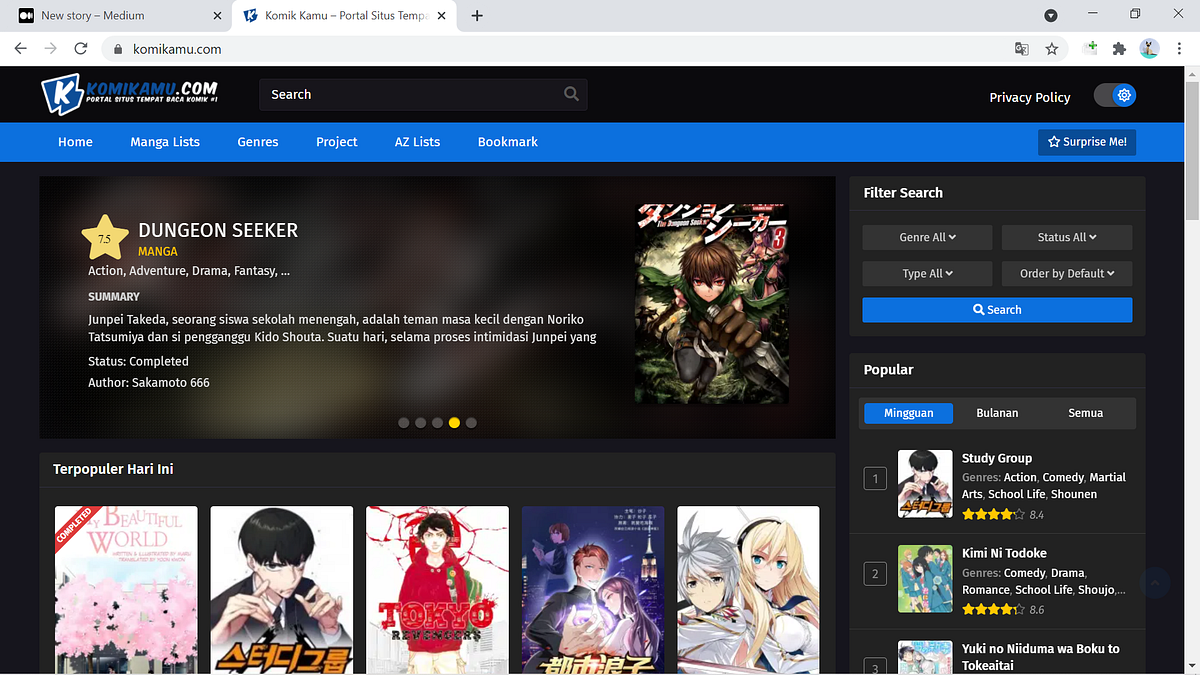Open the Chrome profile avatar
This screenshot has height=675, width=1200.
[x=1149, y=48]
